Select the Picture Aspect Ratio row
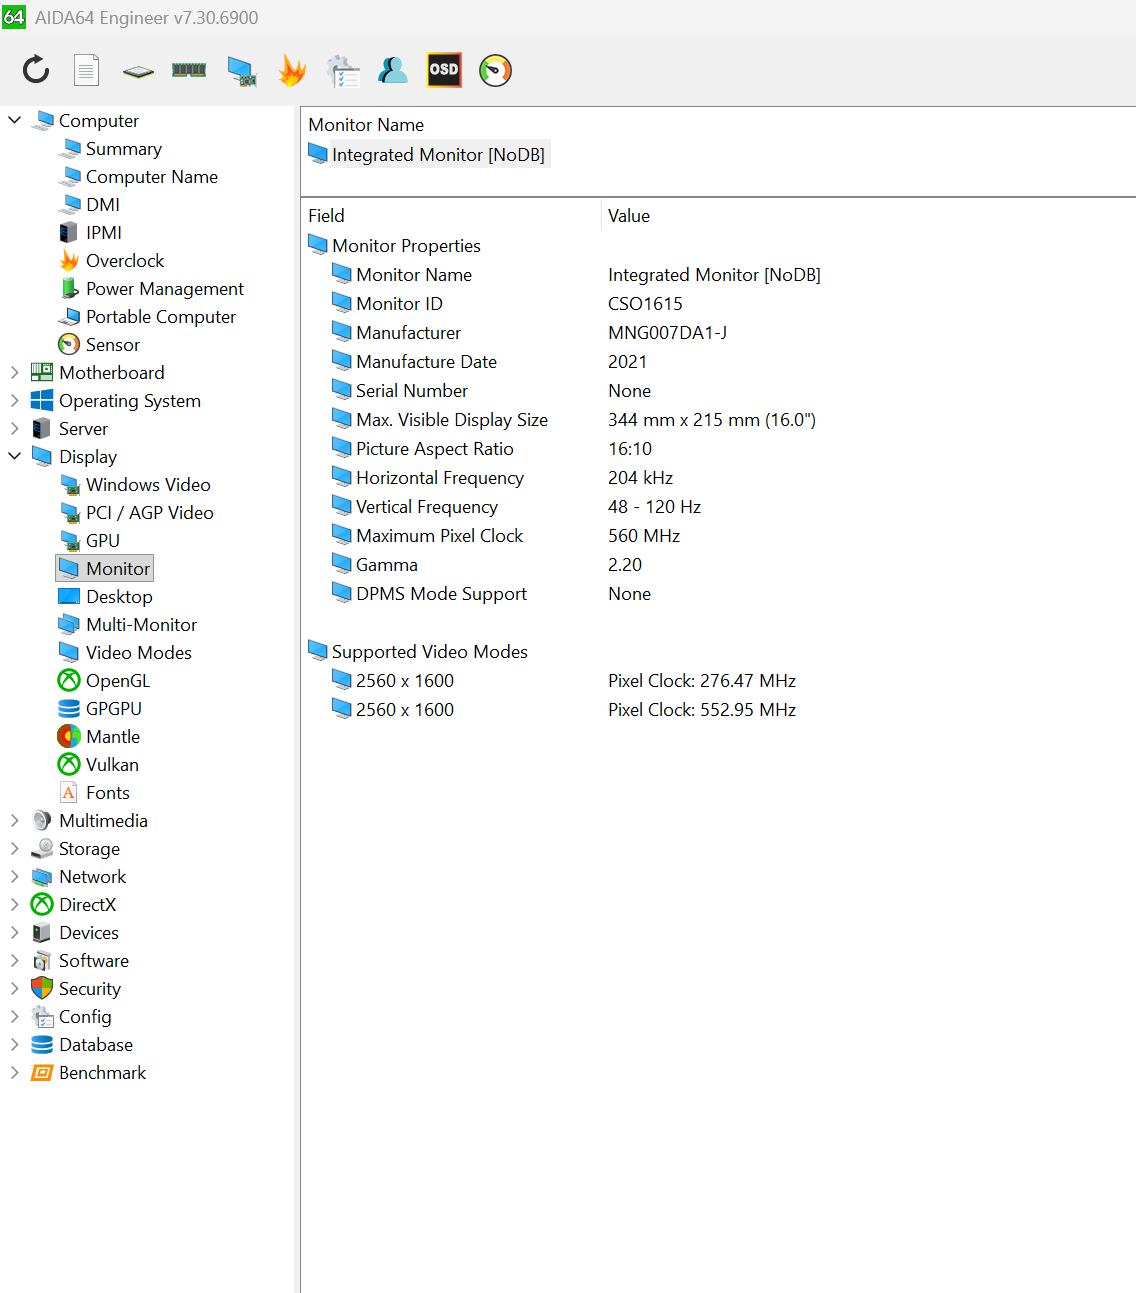This screenshot has height=1293, width=1136. pos(718,449)
